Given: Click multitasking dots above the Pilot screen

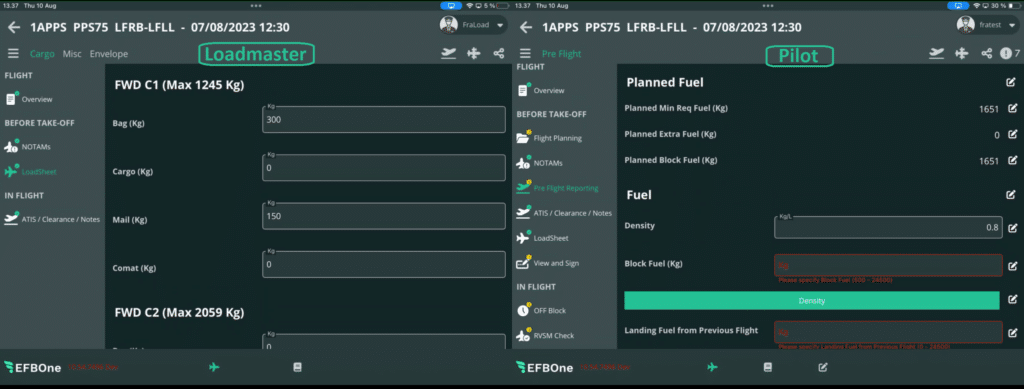Looking at the screenshot, I should point(768,5).
